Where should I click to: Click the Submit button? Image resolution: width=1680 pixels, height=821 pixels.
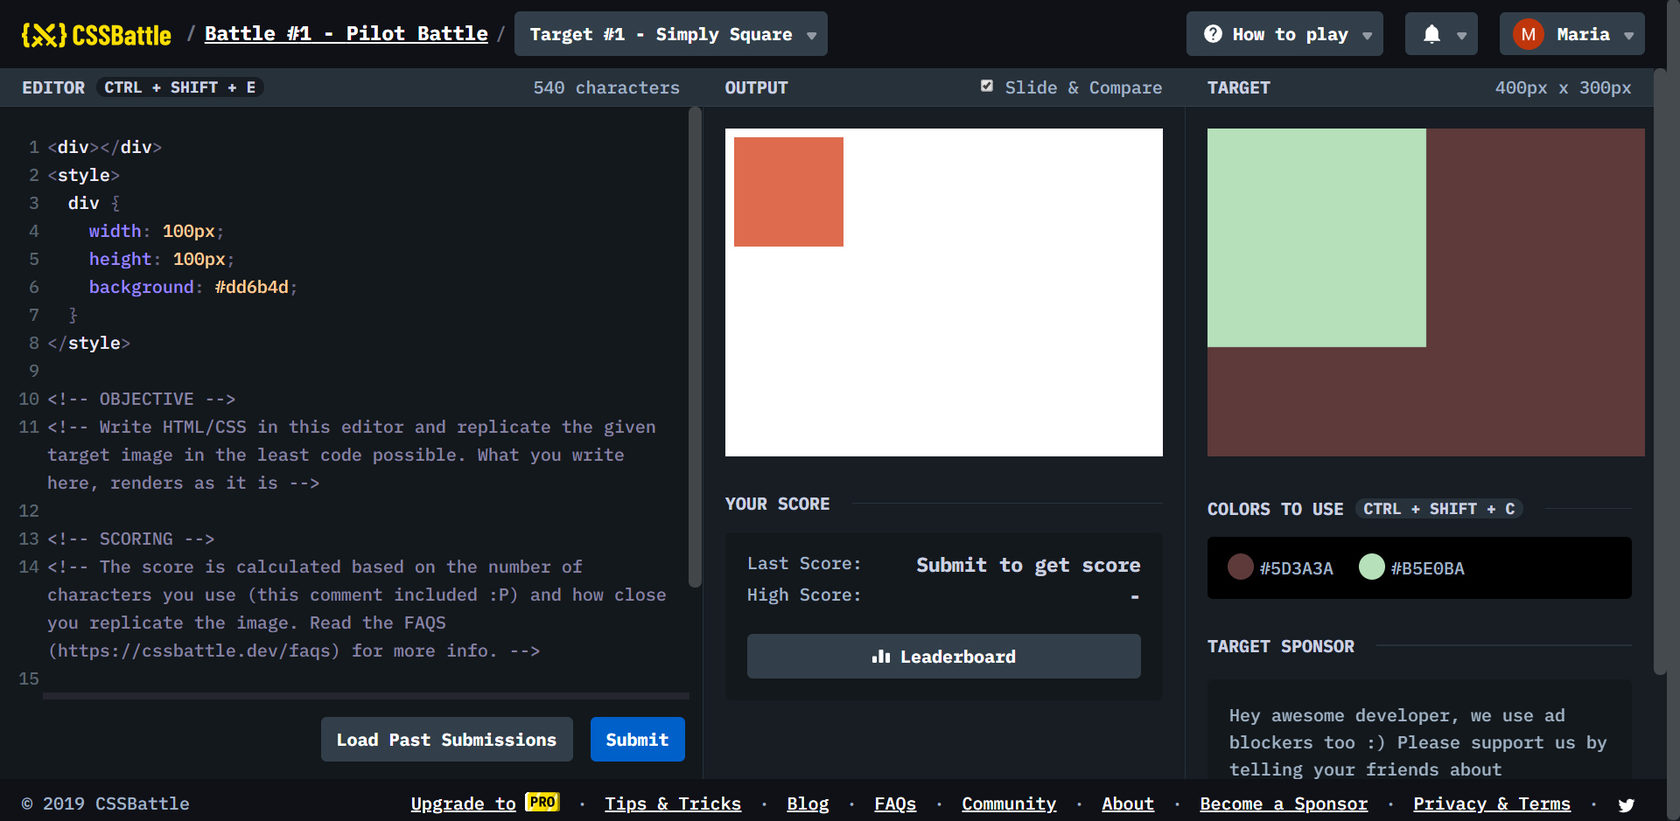[637, 739]
